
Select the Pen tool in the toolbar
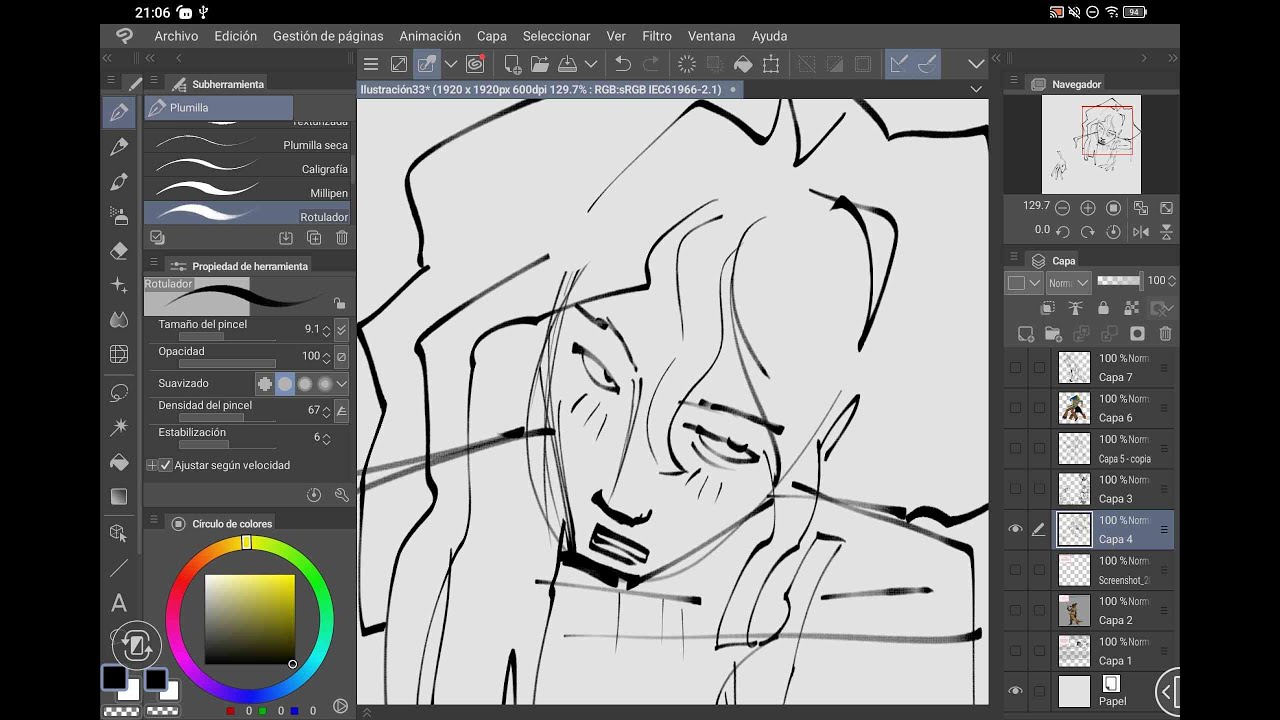tap(119, 112)
